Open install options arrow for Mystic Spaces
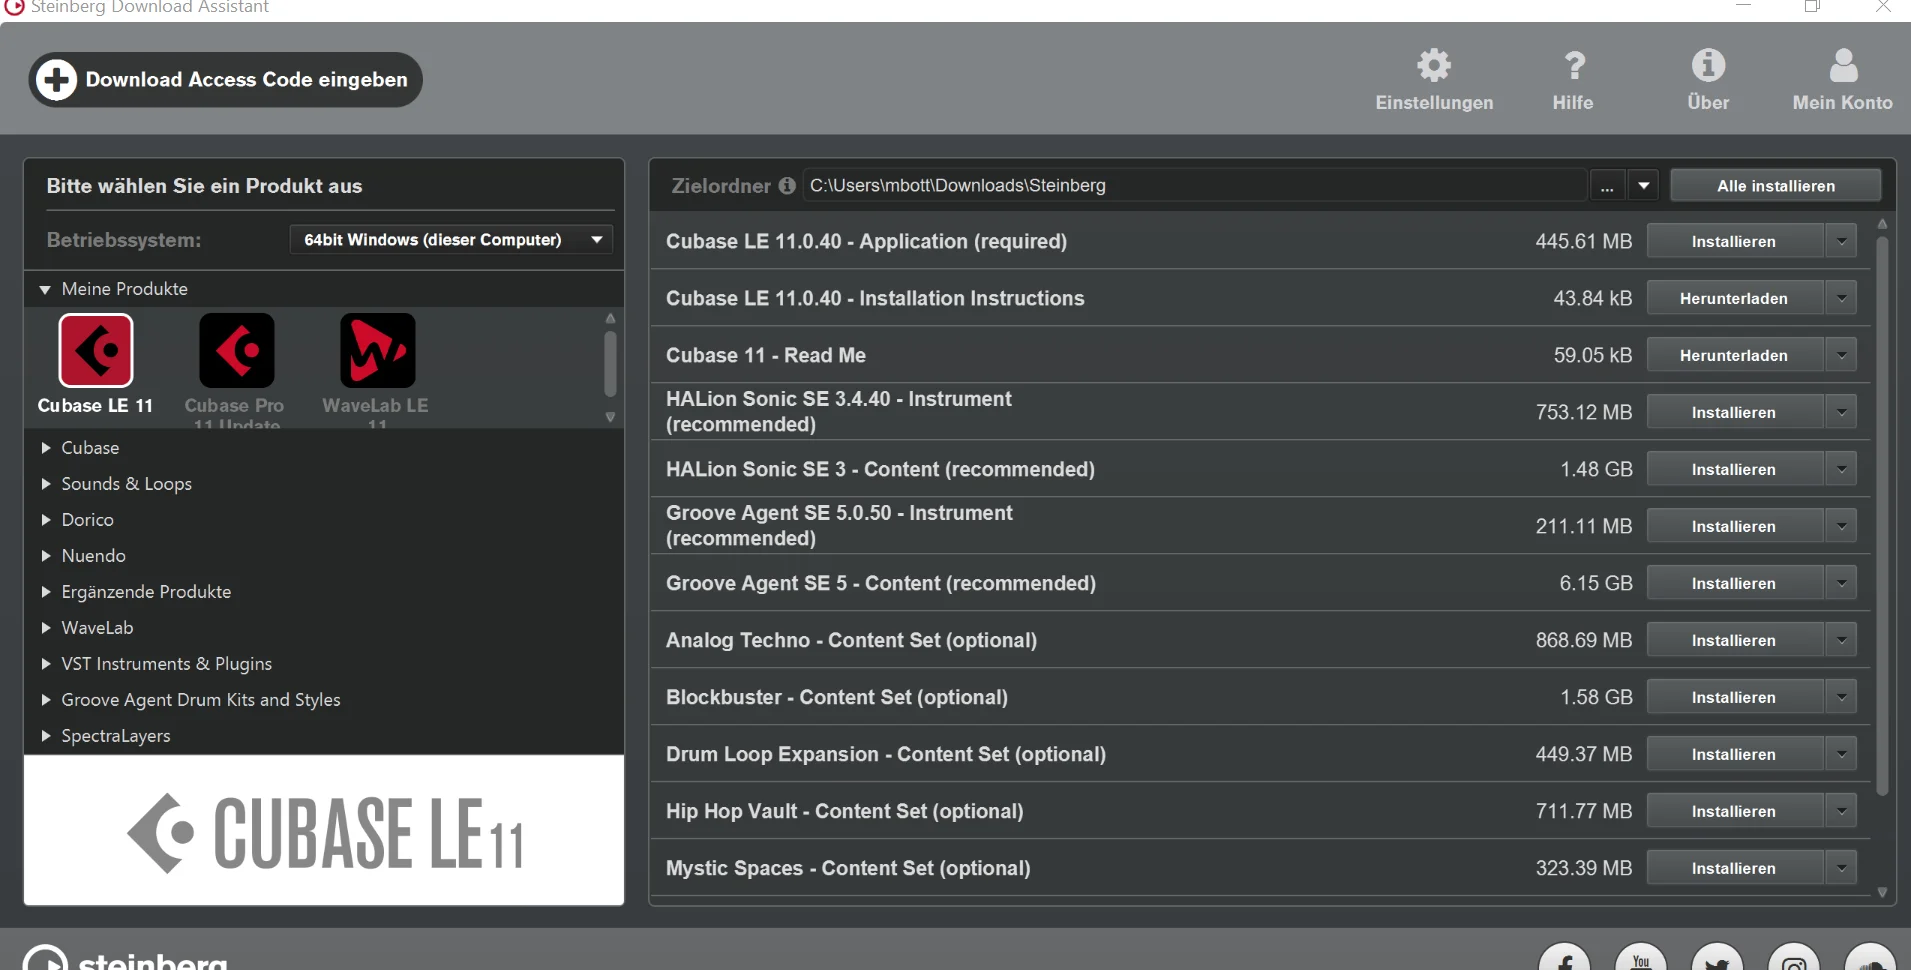The height and width of the screenshot is (970, 1911). [x=1841, y=868]
